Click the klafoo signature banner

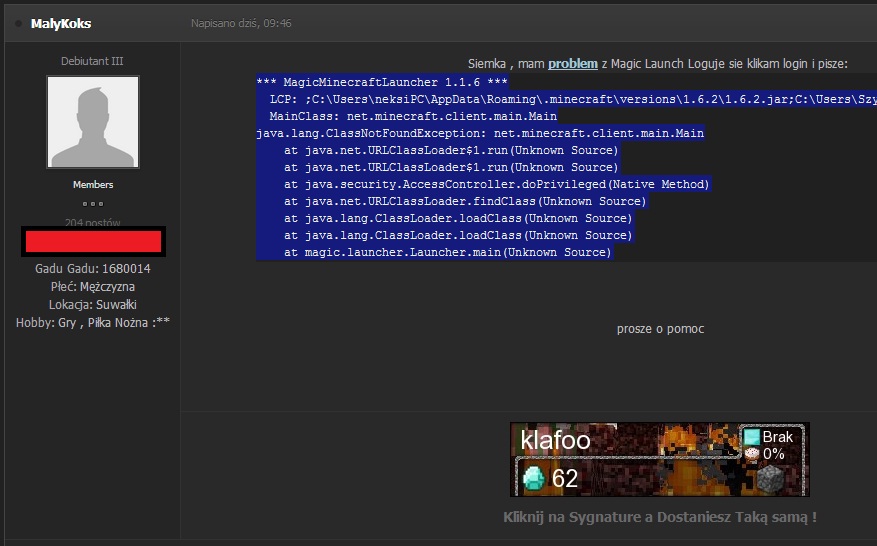[x=659, y=459]
